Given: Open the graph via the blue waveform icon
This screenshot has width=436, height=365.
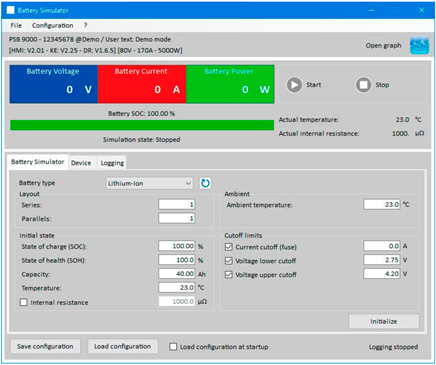Looking at the screenshot, I should point(419,45).
